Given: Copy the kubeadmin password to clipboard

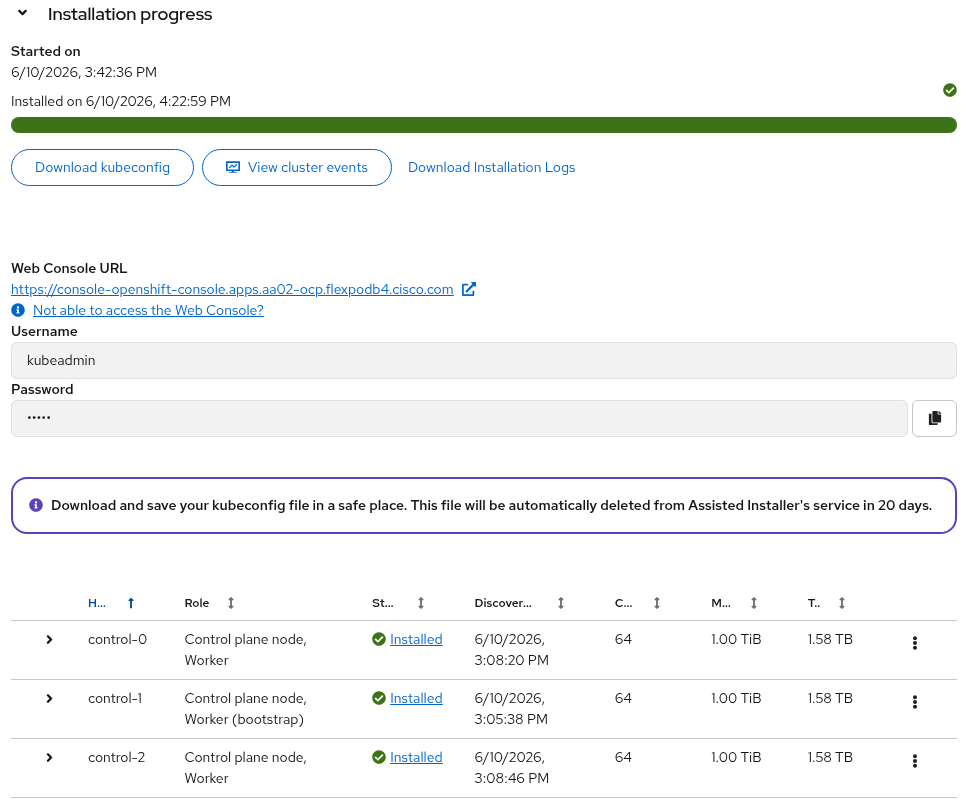Looking at the screenshot, I should (934, 419).
